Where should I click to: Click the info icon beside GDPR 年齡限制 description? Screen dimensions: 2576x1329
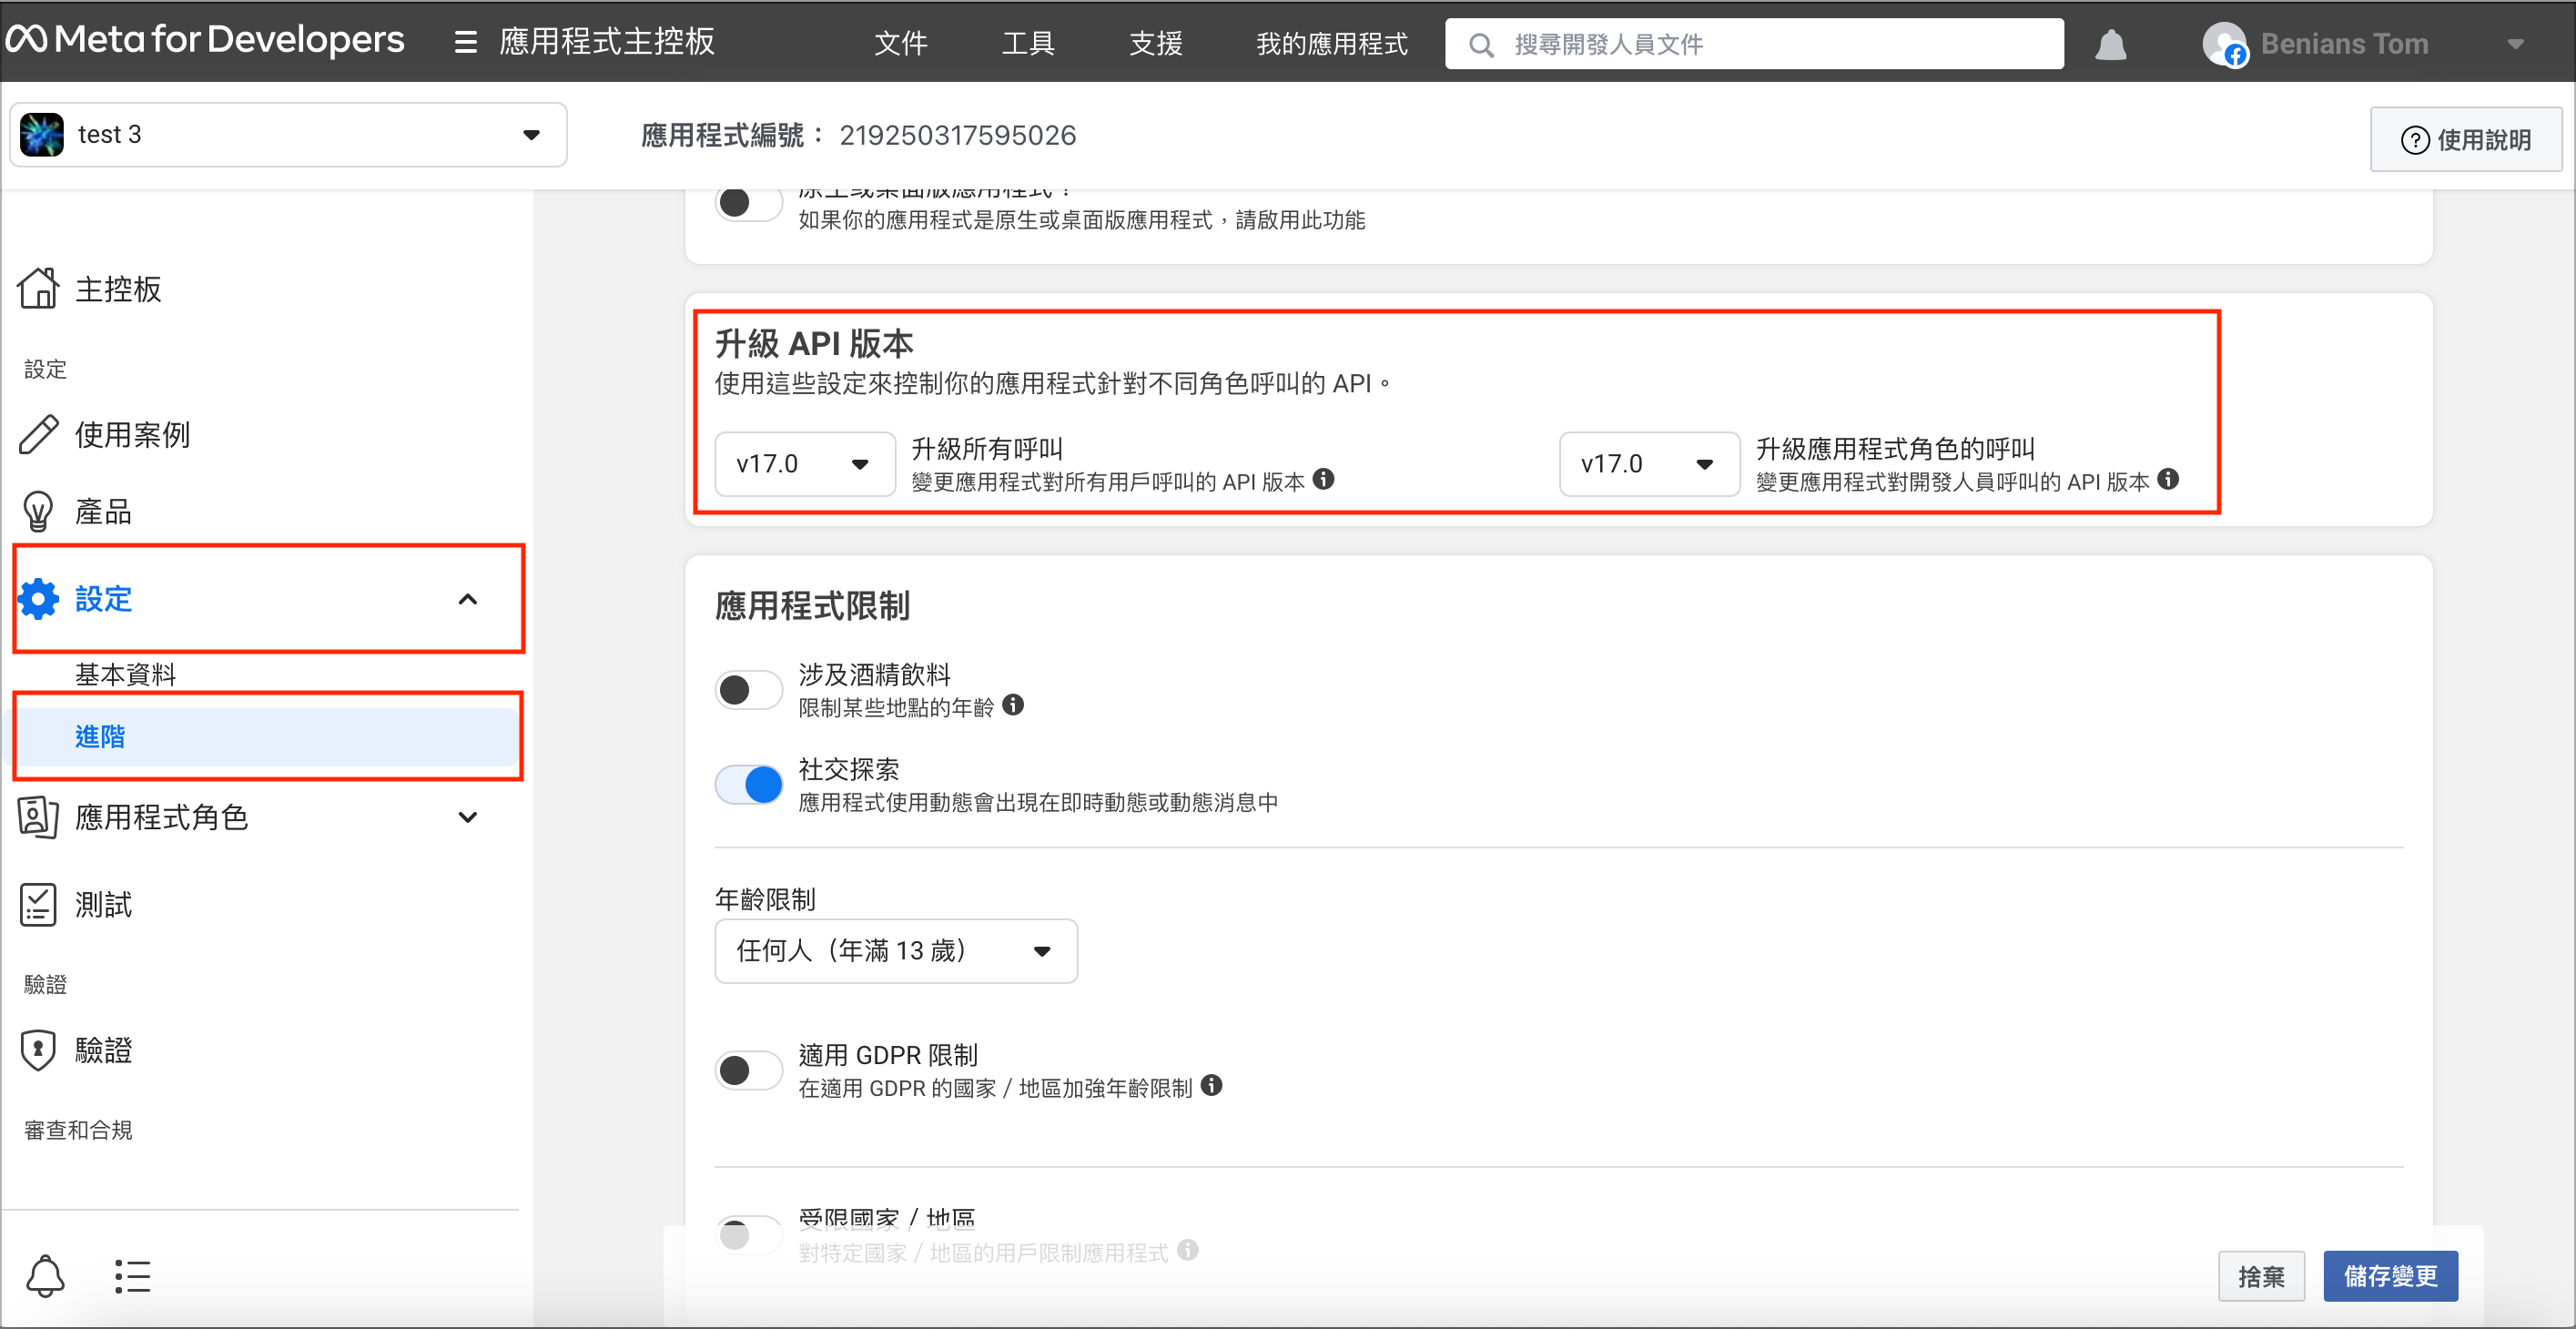coord(1211,1085)
